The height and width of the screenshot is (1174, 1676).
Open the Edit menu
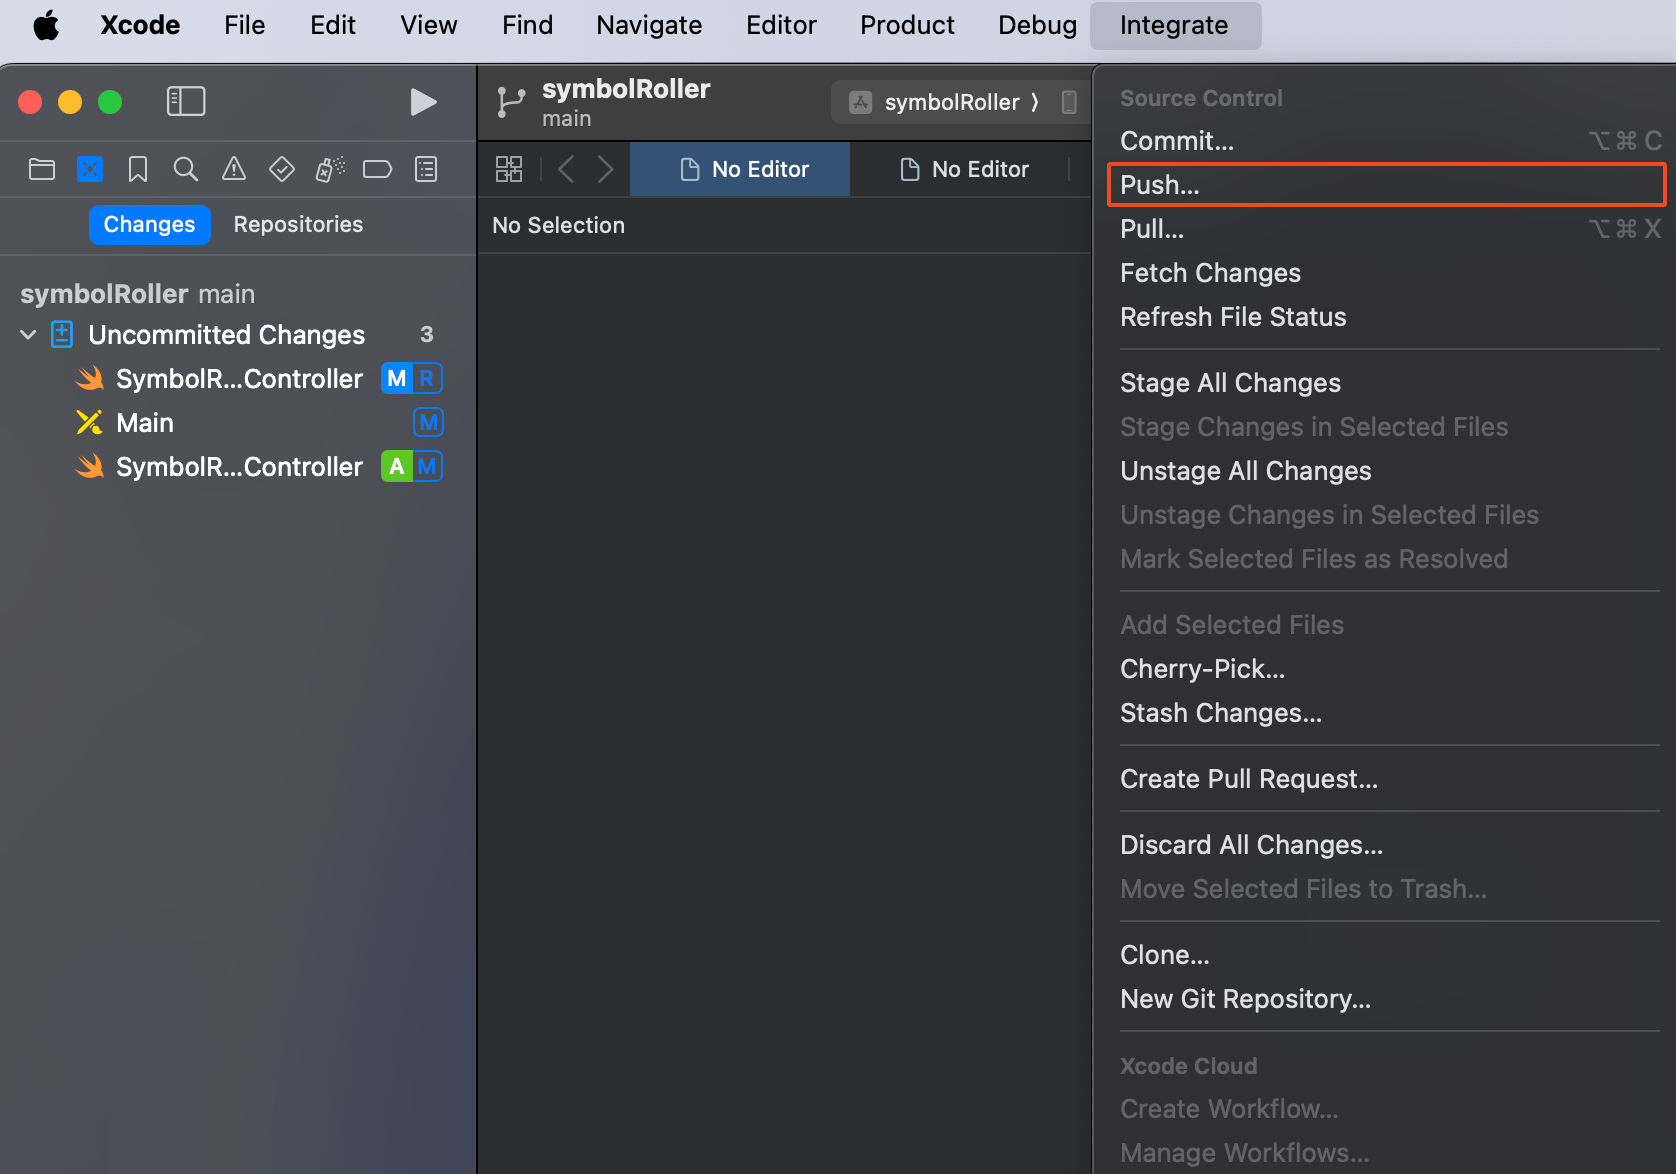(x=333, y=25)
